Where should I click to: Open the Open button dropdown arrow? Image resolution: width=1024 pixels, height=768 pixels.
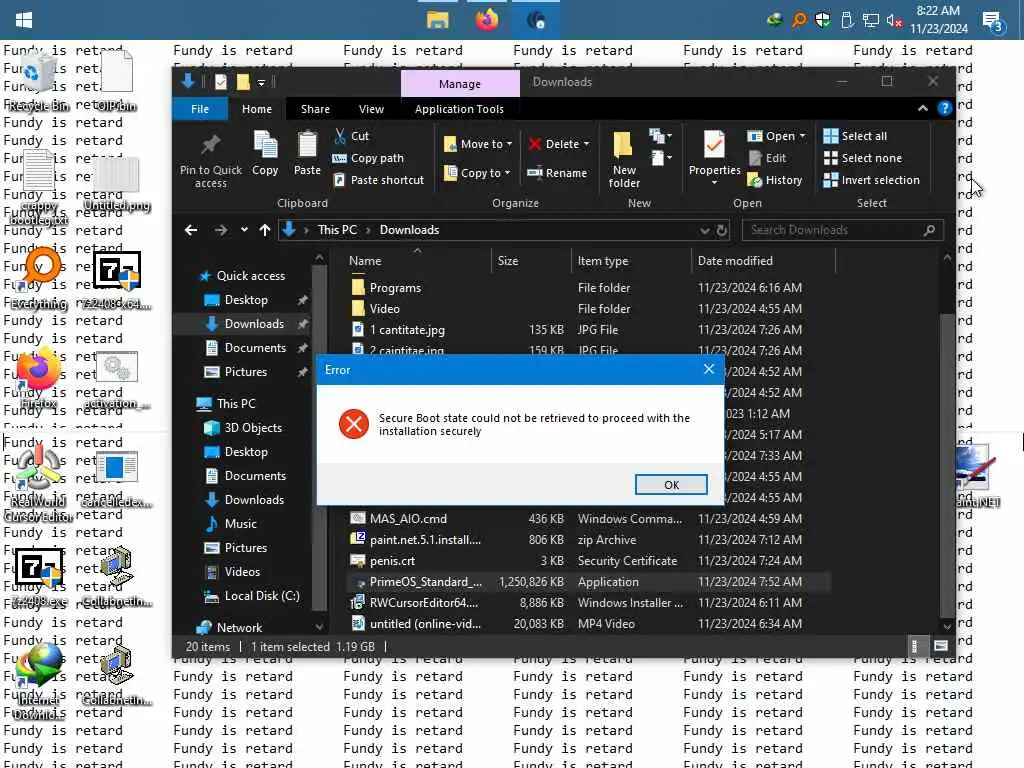click(803, 136)
